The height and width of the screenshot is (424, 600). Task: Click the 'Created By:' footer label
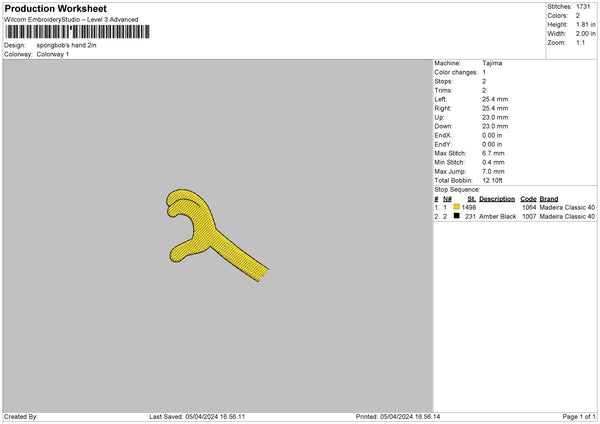click(x=21, y=417)
